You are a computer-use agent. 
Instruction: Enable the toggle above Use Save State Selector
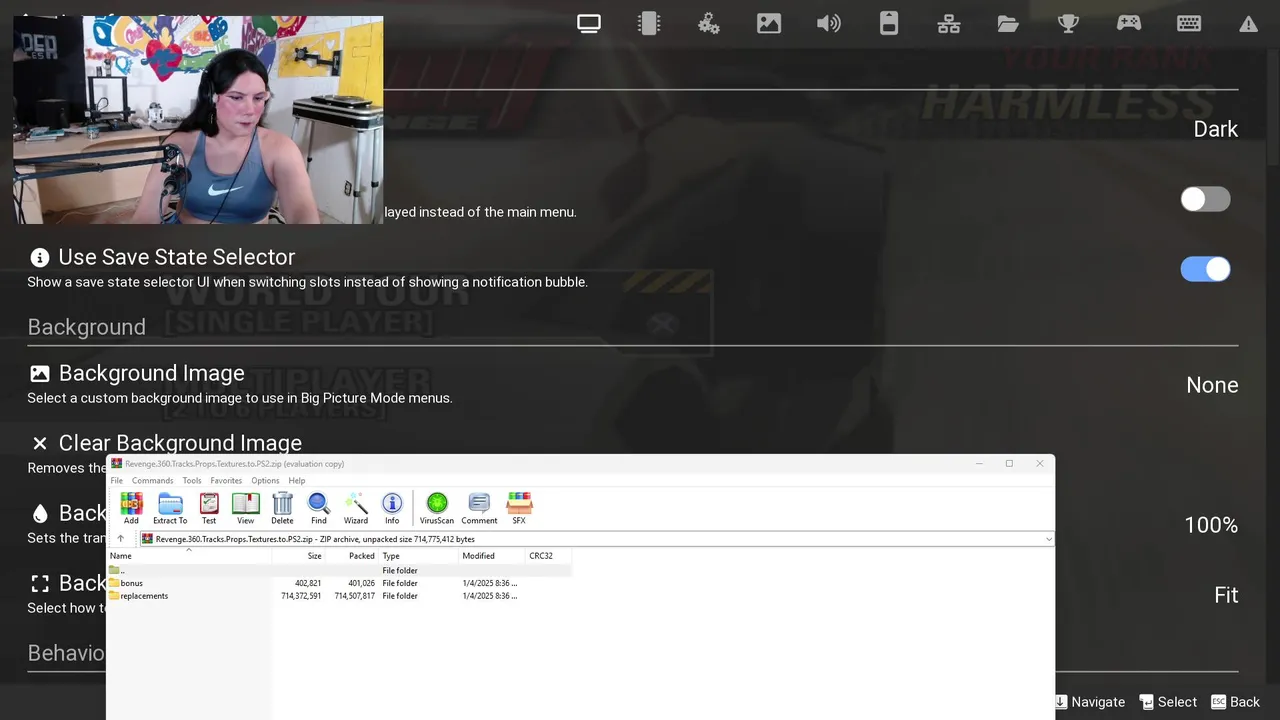pos(1205,199)
